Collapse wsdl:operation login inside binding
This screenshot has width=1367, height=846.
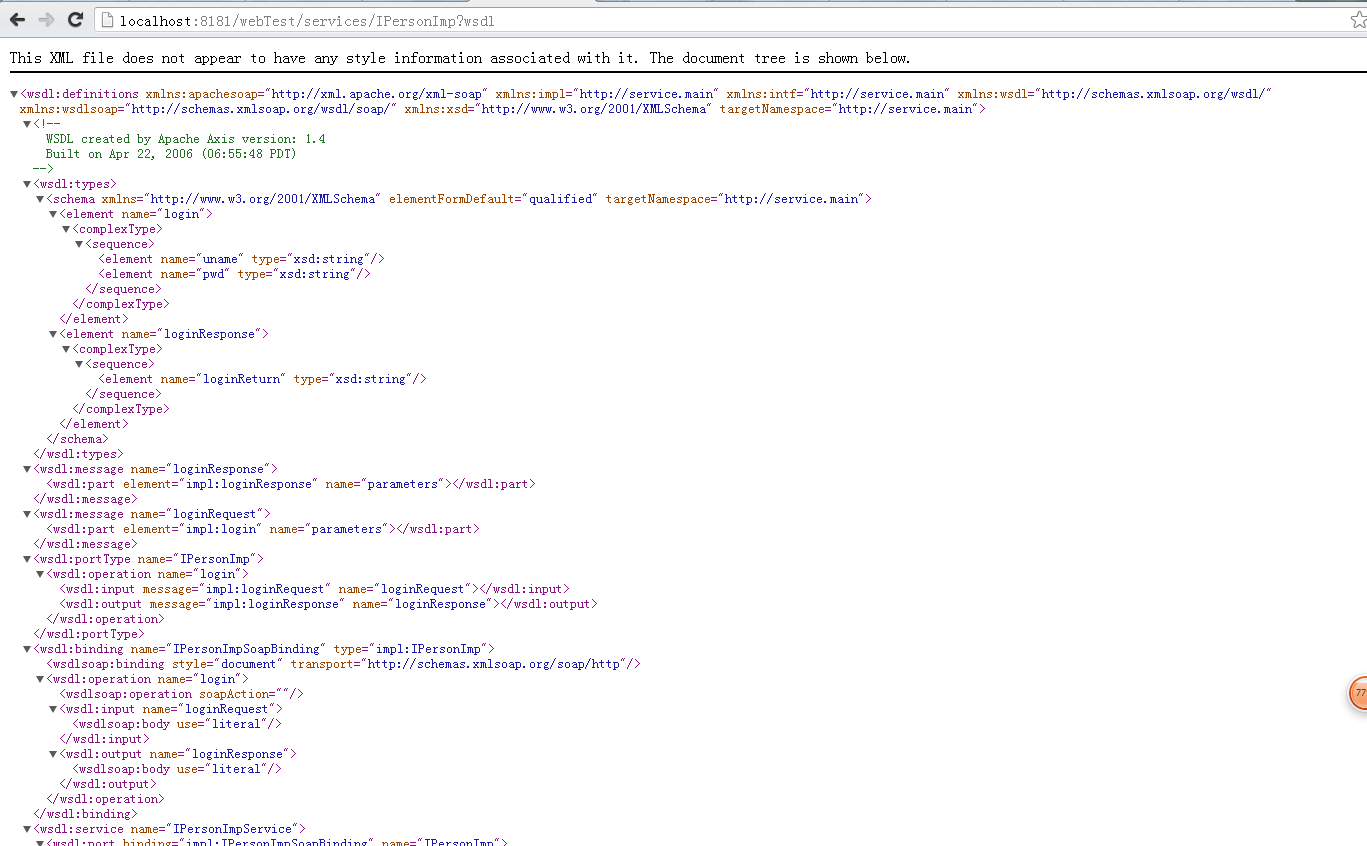click(x=40, y=679)
